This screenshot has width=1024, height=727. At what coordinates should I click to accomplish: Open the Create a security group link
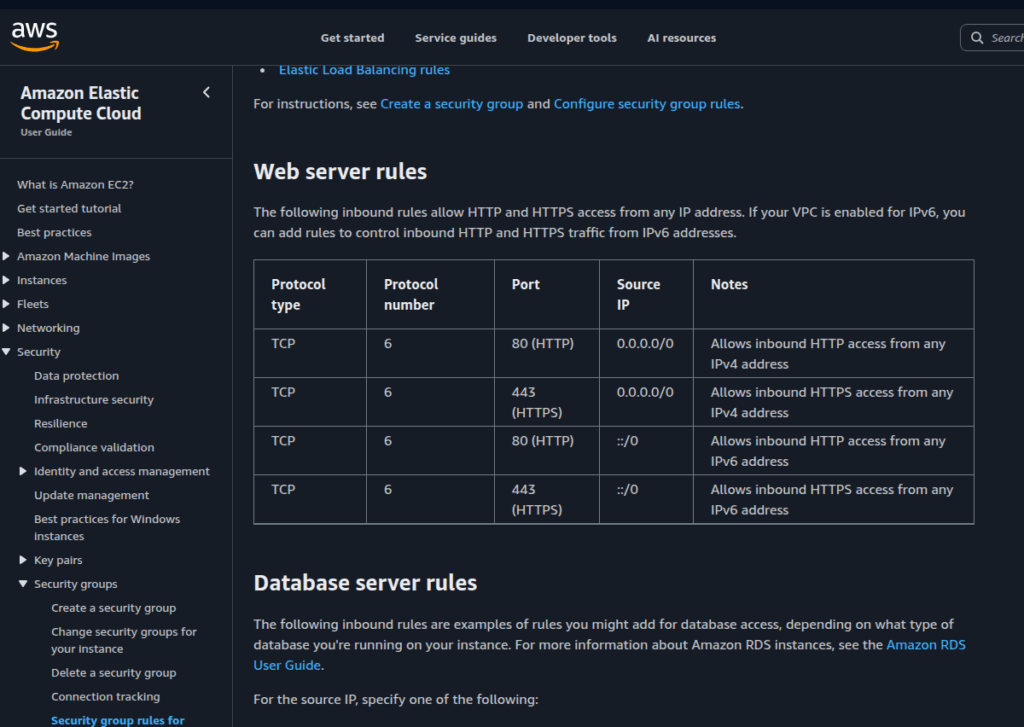click(x=452, y=103)
